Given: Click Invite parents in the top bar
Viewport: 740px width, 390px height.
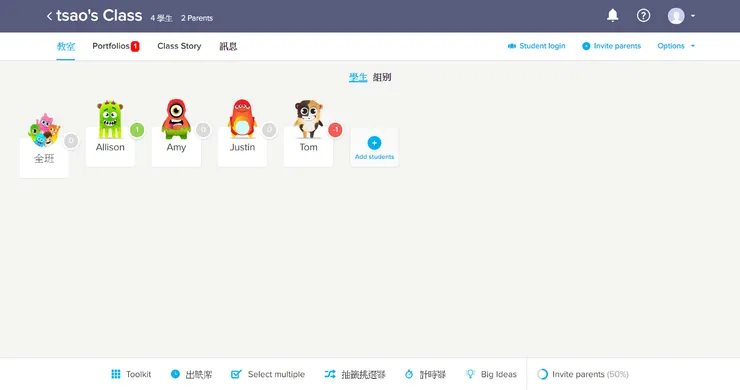Looking at the screenshot, I should (x=612, y=46).
